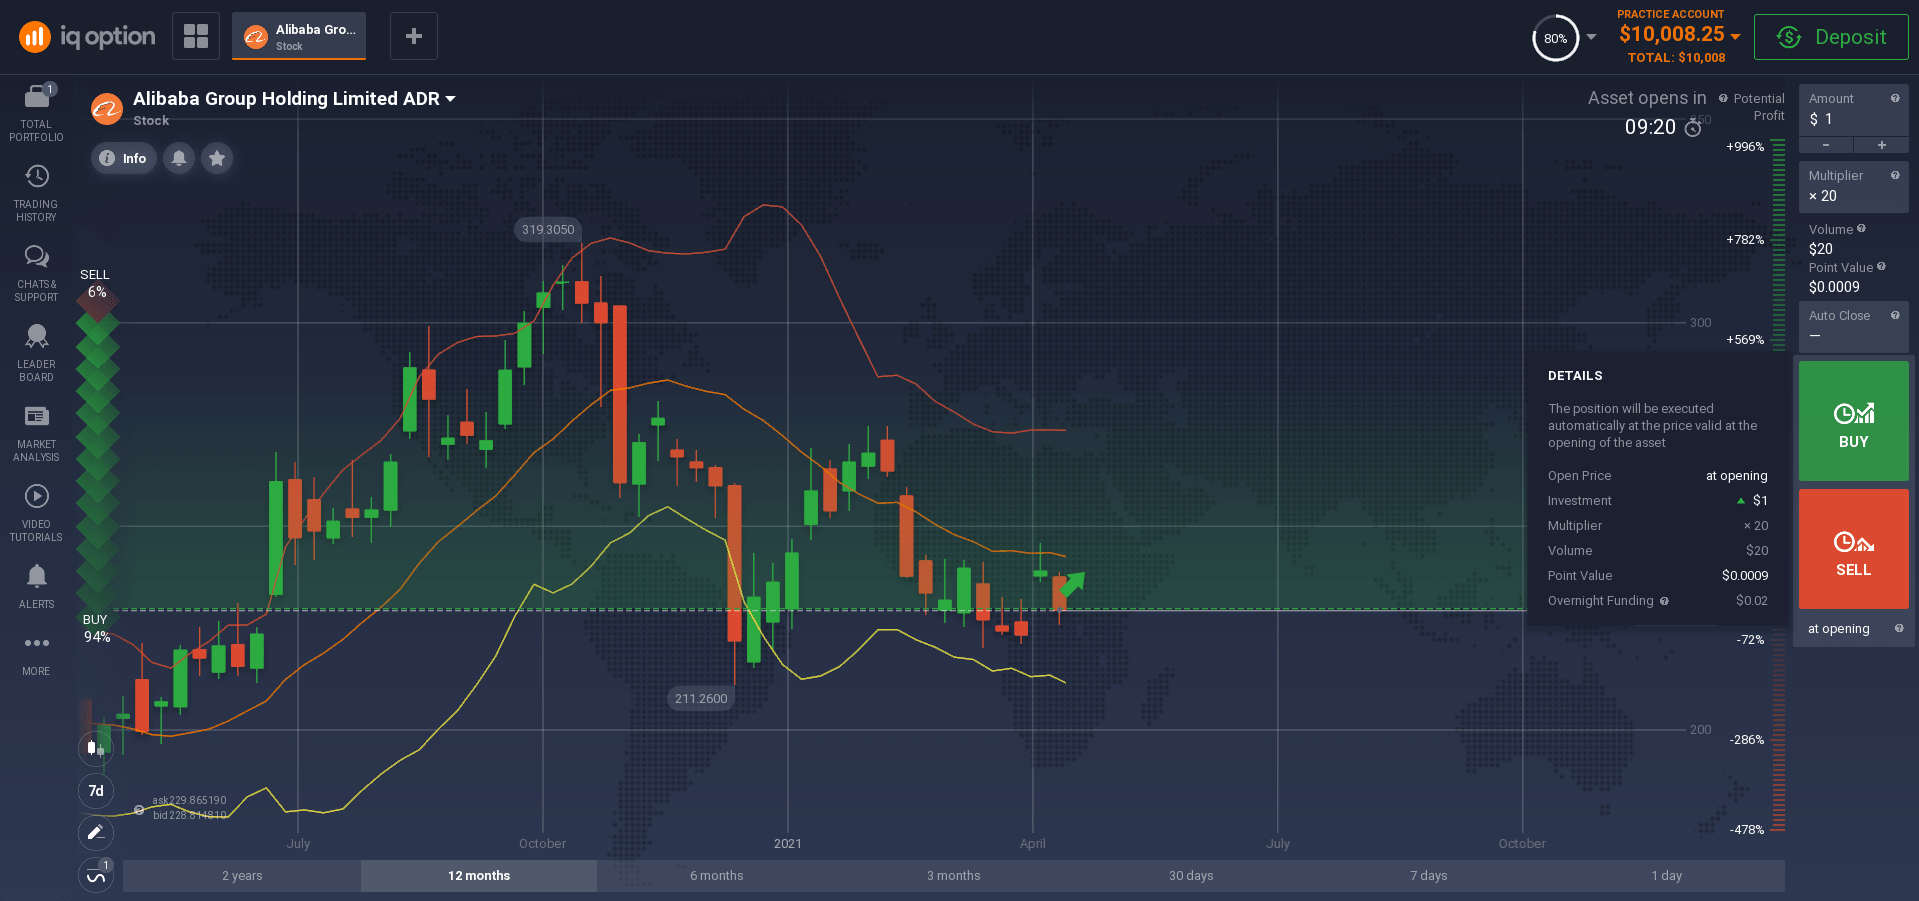Show Multiplier help question mark
The height and width of the screenshot is (901, 1919).
tap(1895, 175)
